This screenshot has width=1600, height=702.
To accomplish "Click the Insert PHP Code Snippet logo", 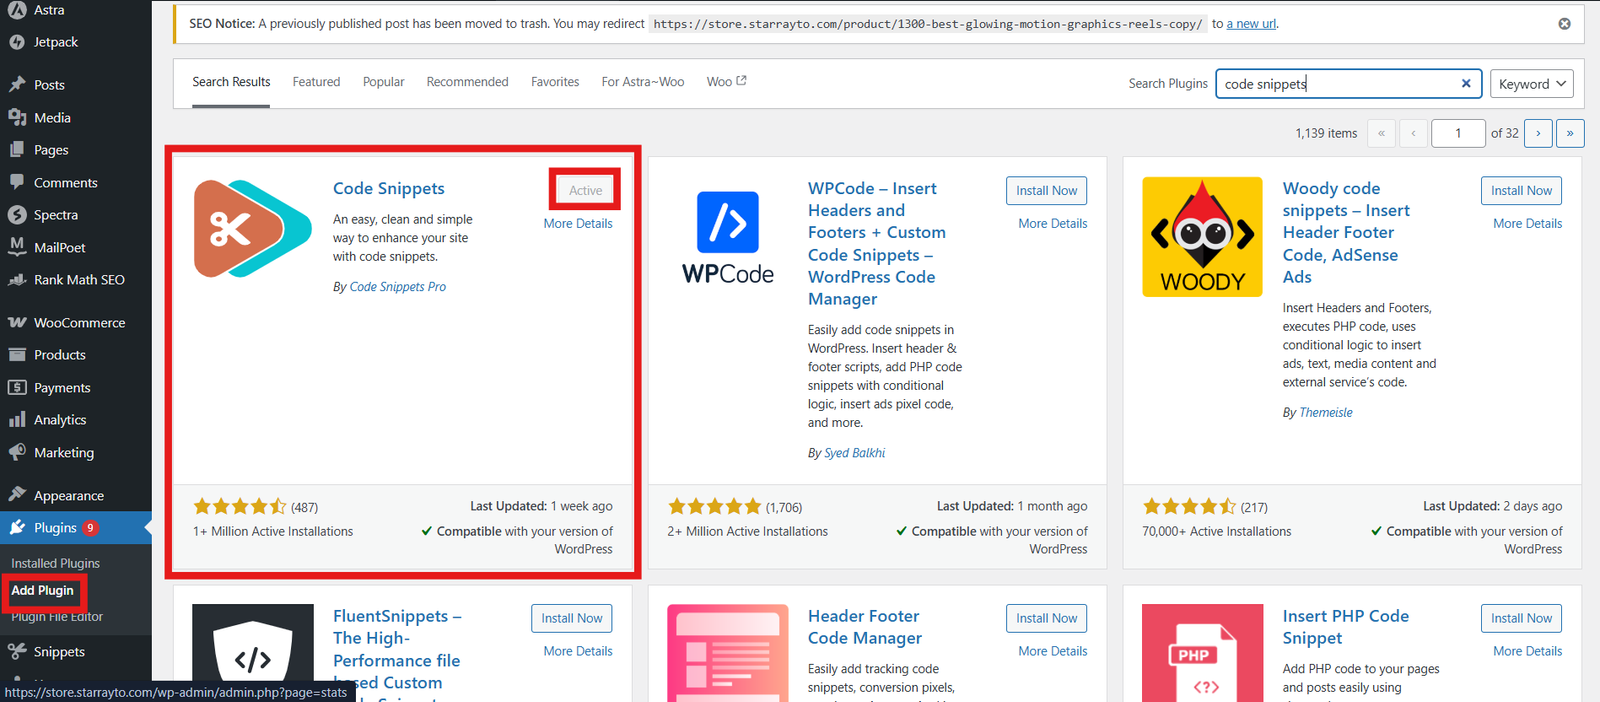I will click(1202, 654).
